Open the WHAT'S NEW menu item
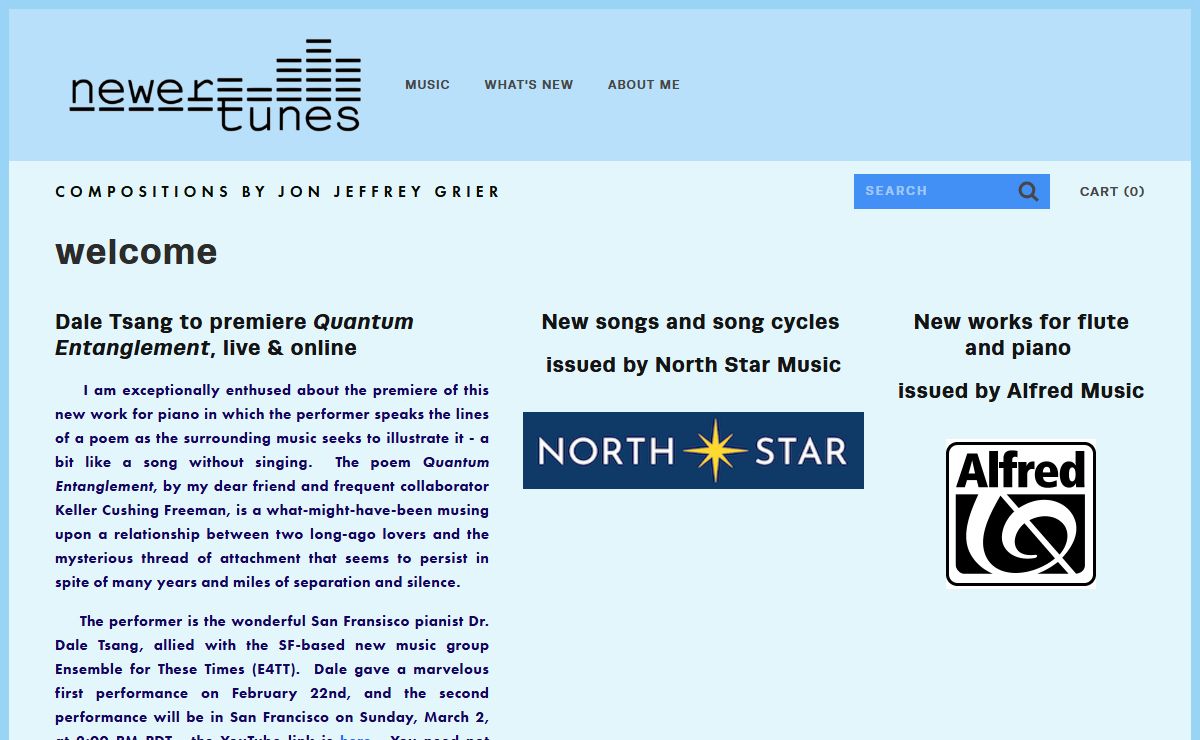This screenshot has height=740, width=1200. [x=529, y=85]
